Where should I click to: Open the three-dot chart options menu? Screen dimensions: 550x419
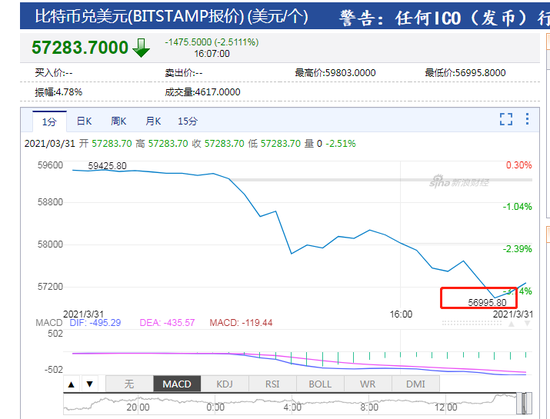[x=527, y=119]
